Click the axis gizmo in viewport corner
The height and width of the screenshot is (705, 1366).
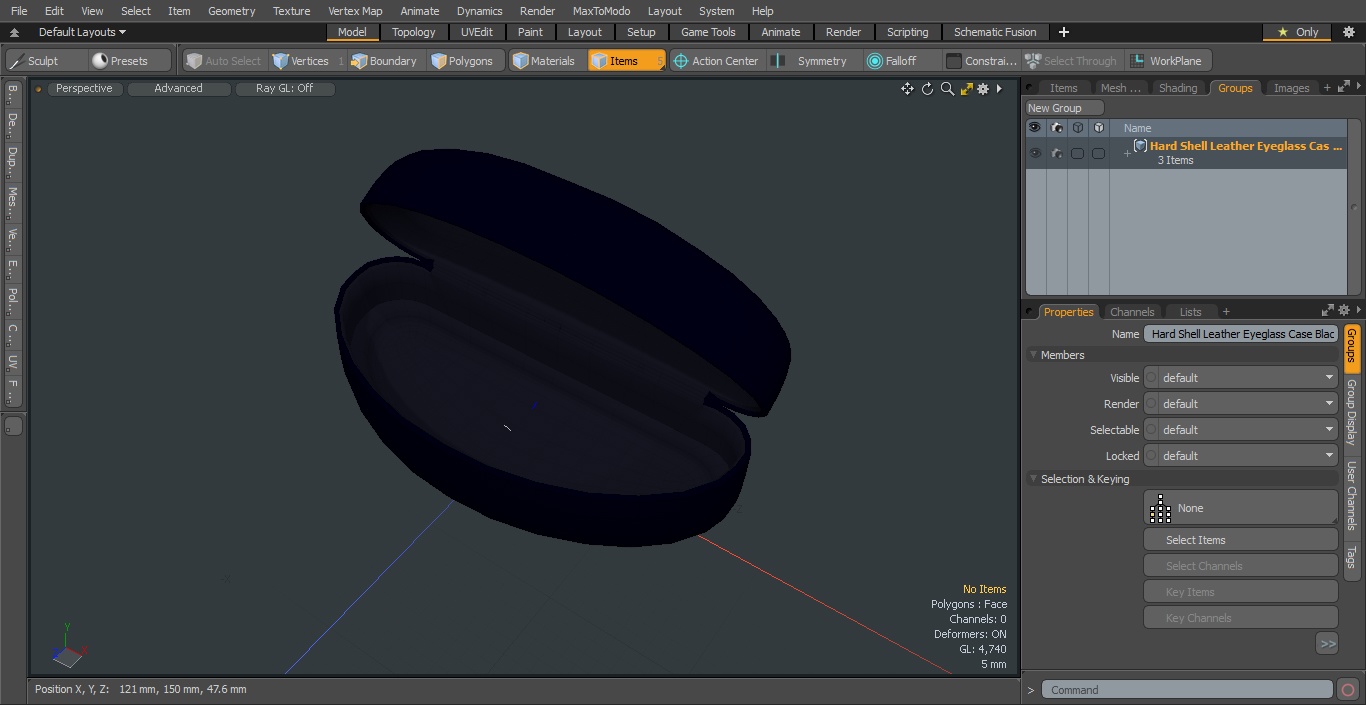coord(68,648)
